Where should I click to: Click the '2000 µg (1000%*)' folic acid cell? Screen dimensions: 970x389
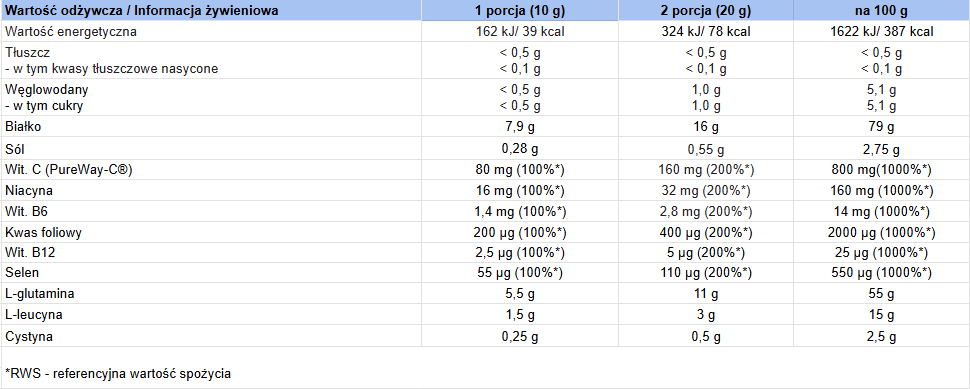882,233
